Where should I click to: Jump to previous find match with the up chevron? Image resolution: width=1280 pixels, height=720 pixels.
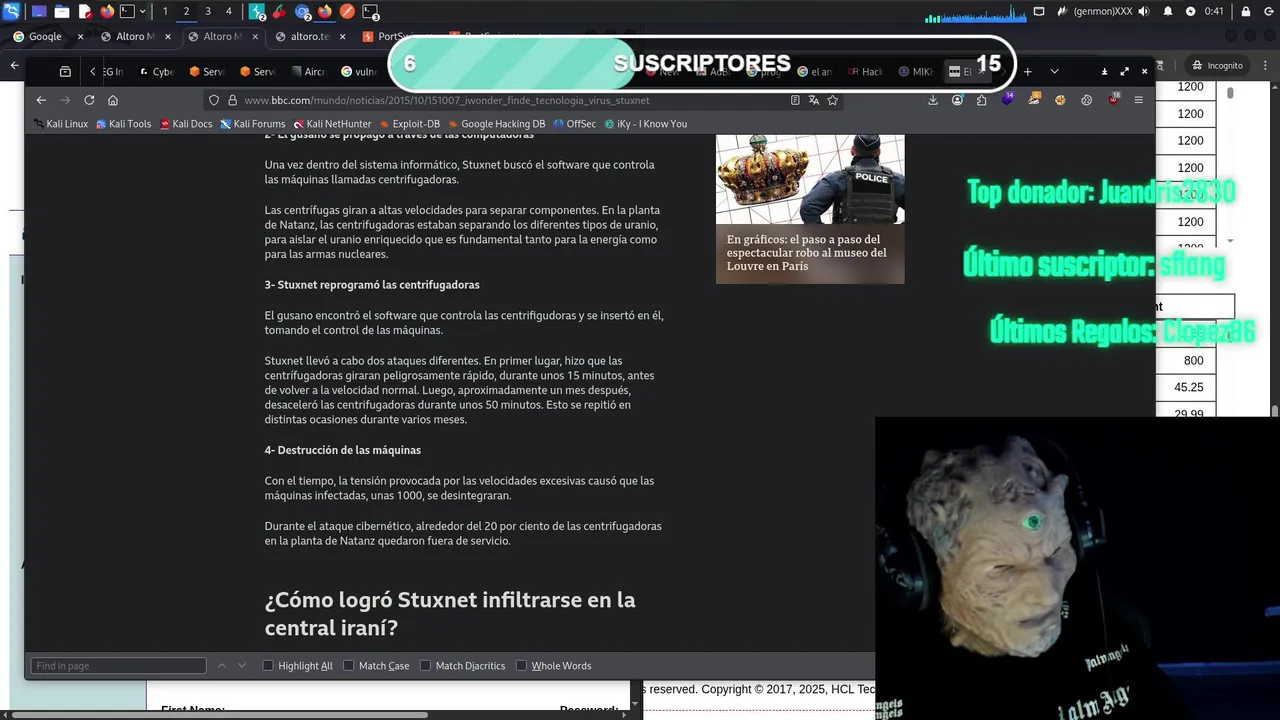pyautogui.click(x=222, y=666)
